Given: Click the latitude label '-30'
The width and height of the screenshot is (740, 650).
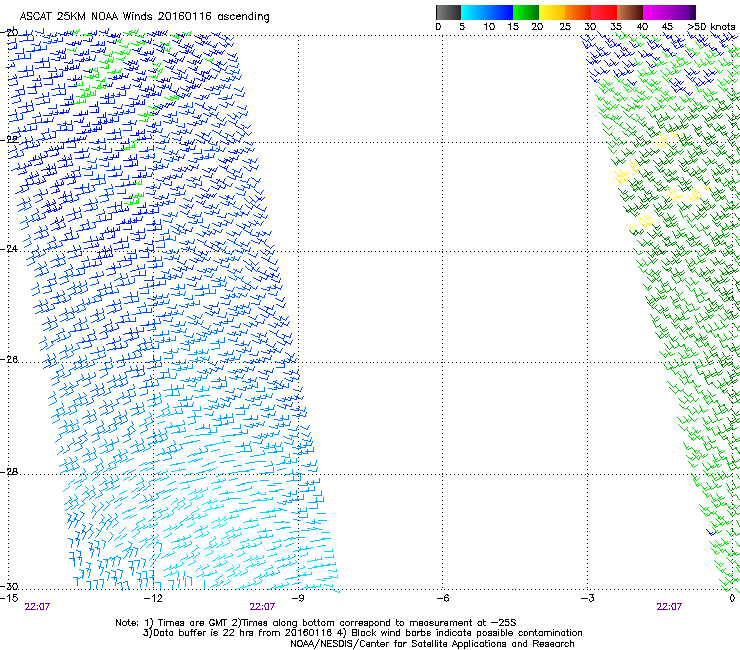Looking at the screenshot, I should click(x=10, y=586).
